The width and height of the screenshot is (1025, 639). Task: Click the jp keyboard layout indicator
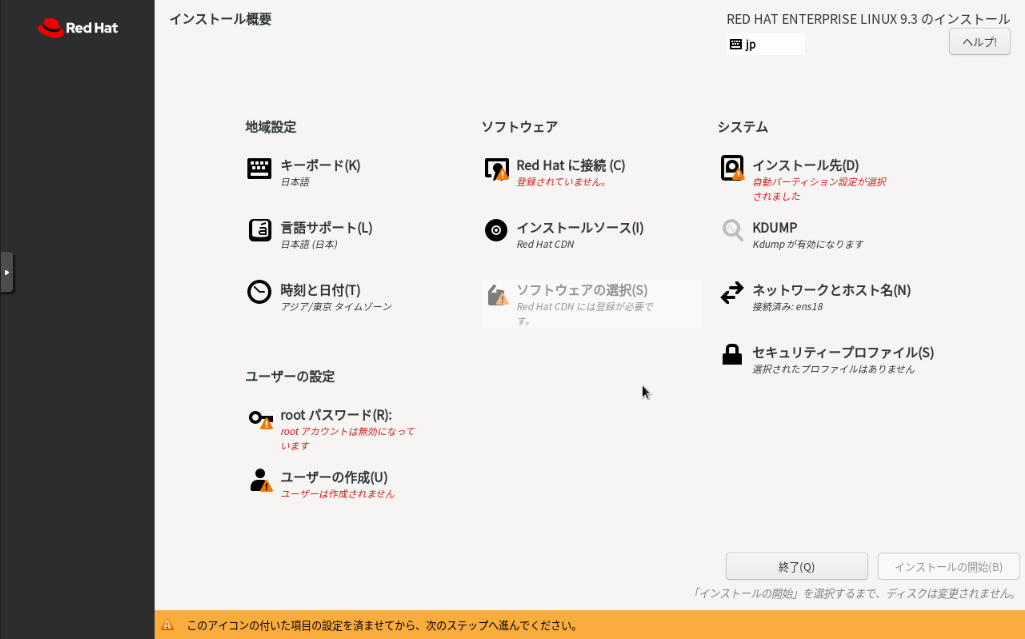click(x=765, y=44)
